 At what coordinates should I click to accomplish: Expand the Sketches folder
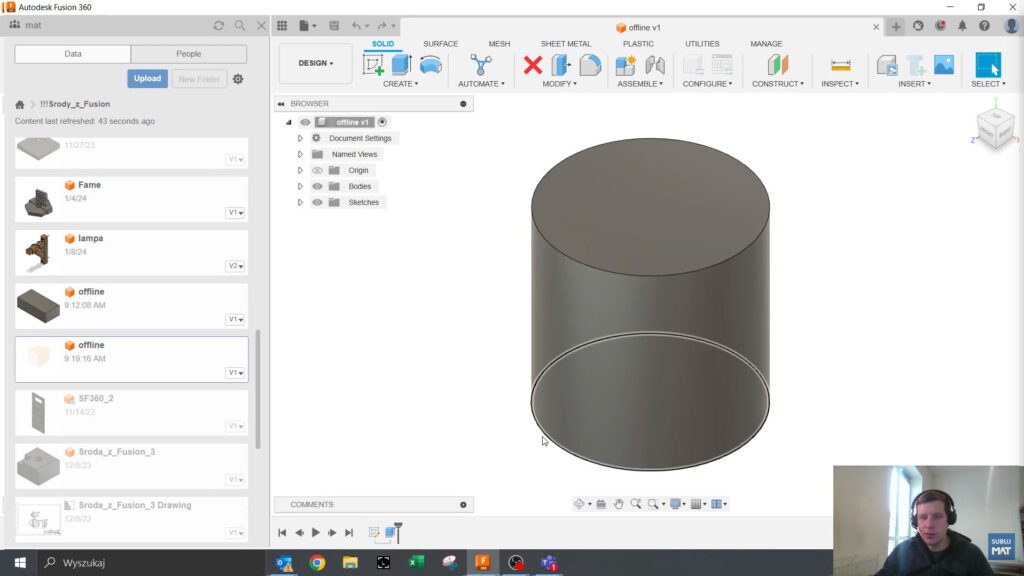tap(300, 201)
